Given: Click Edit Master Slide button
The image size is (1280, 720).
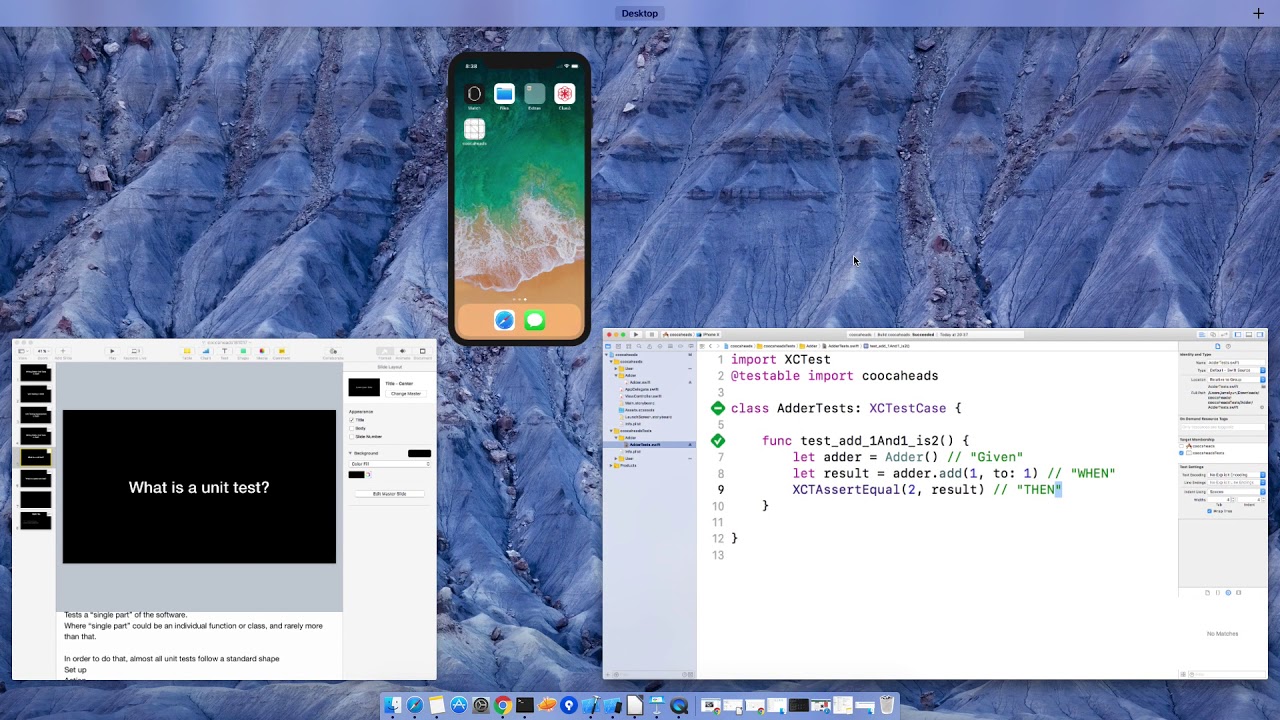Looking at the screenshot, I should pos(389,494).
